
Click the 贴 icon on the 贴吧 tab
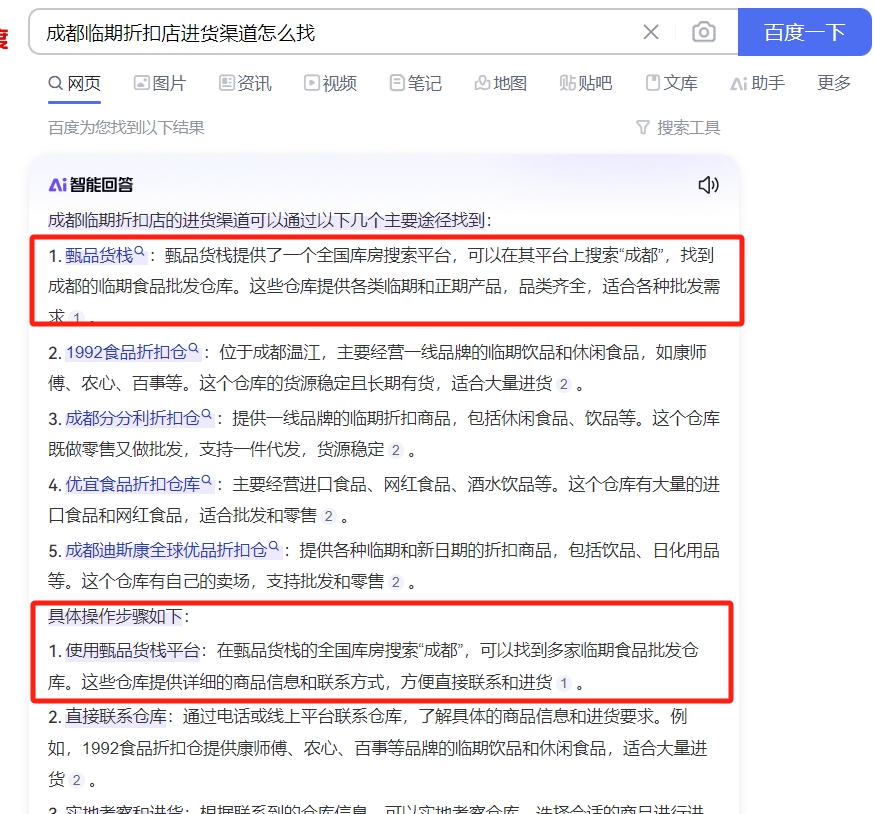coord(567,84)
